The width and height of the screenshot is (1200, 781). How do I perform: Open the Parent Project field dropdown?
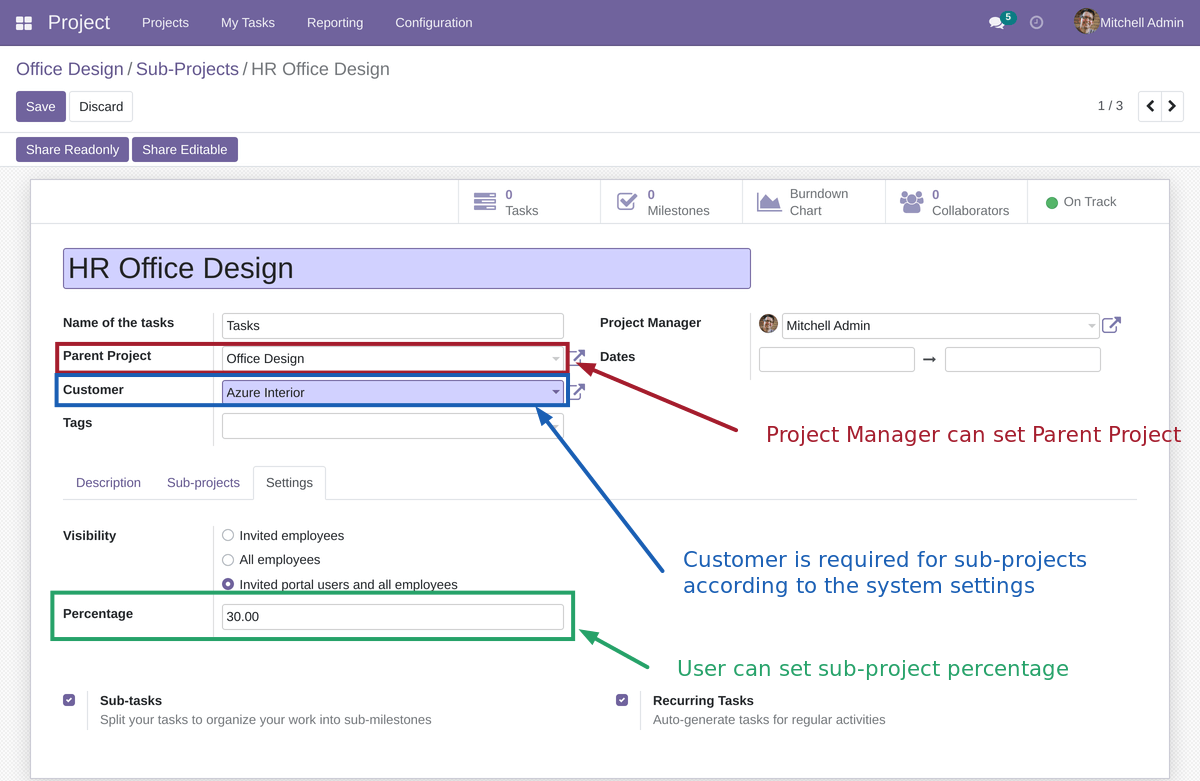pyautogui.click(x=555, y=358)
